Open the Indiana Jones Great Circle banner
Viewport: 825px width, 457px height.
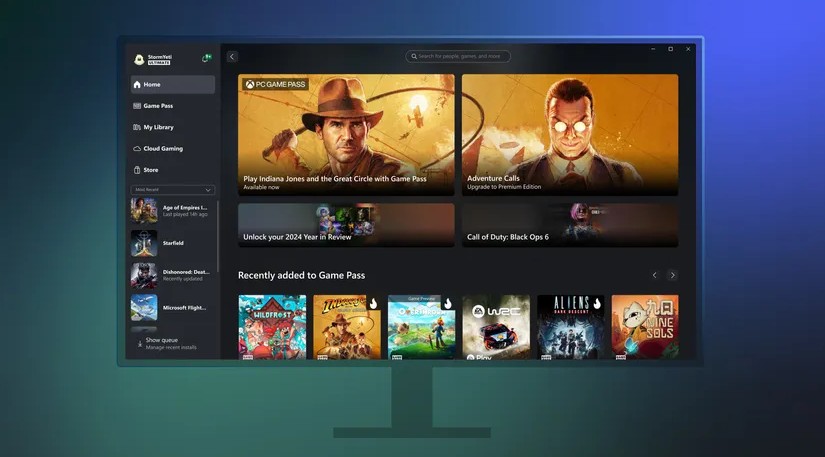pyautogui.click(x=346, y=135)
